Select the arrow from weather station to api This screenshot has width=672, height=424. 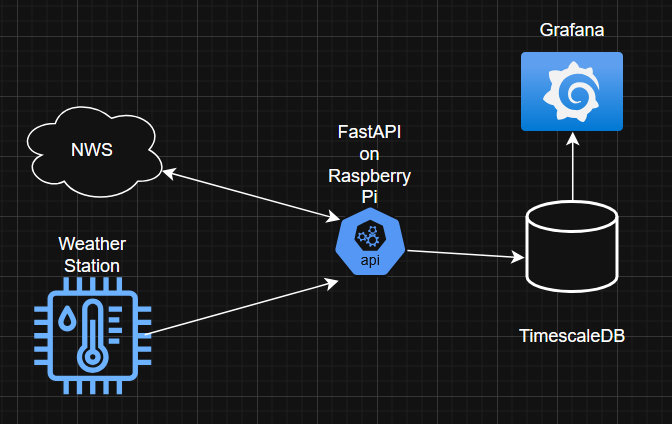pyautogui.click(x=242, y=307)
